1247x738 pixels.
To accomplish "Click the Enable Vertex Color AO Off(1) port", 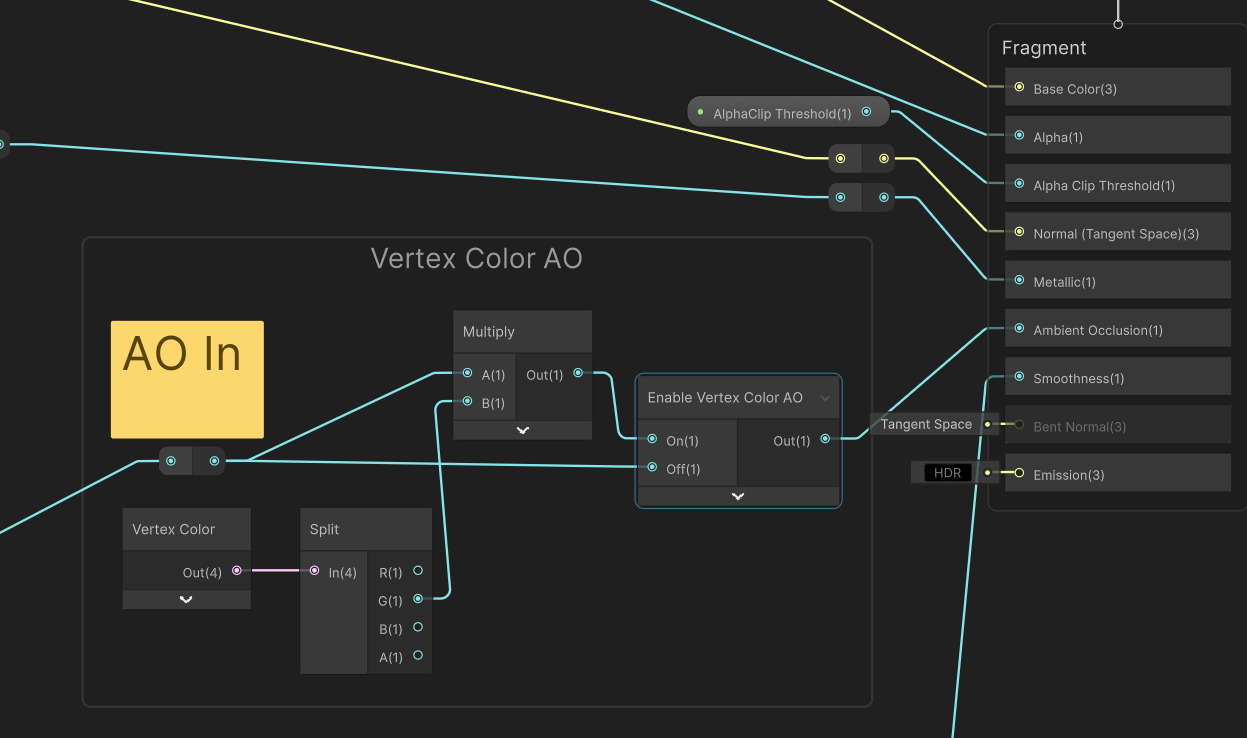I will (x=652, y=467).
